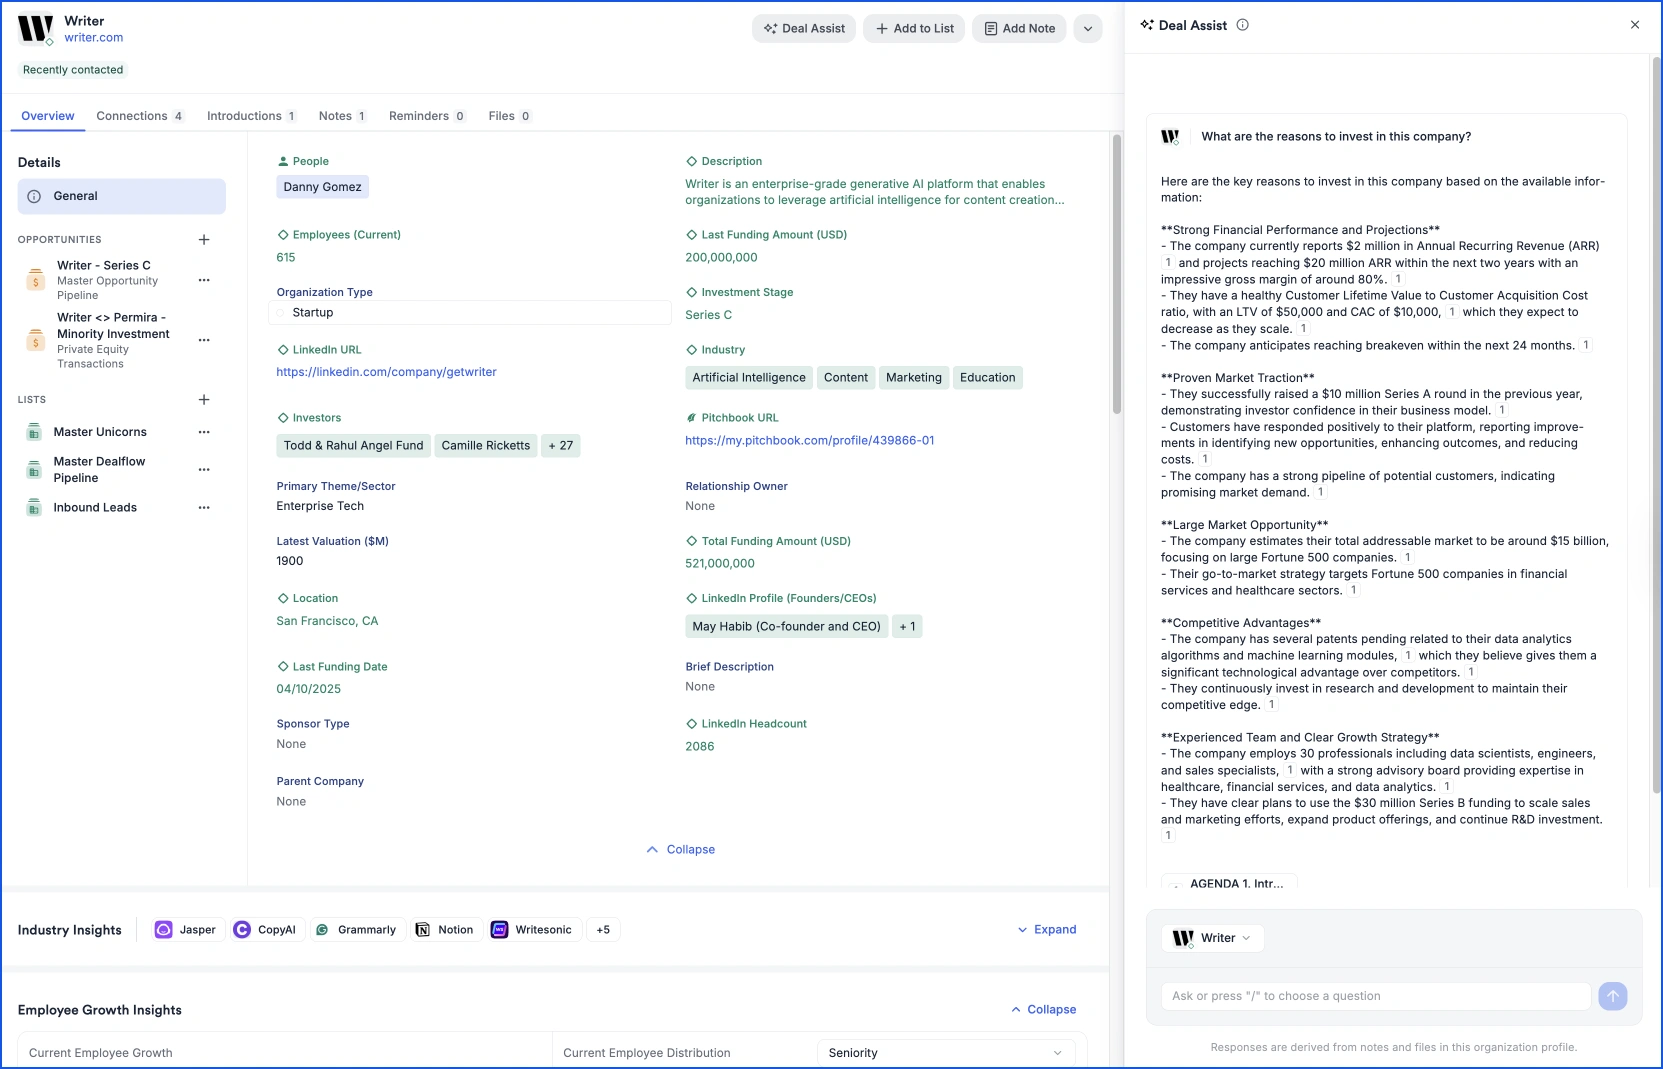Click the Writer company logo

[35, 29]
